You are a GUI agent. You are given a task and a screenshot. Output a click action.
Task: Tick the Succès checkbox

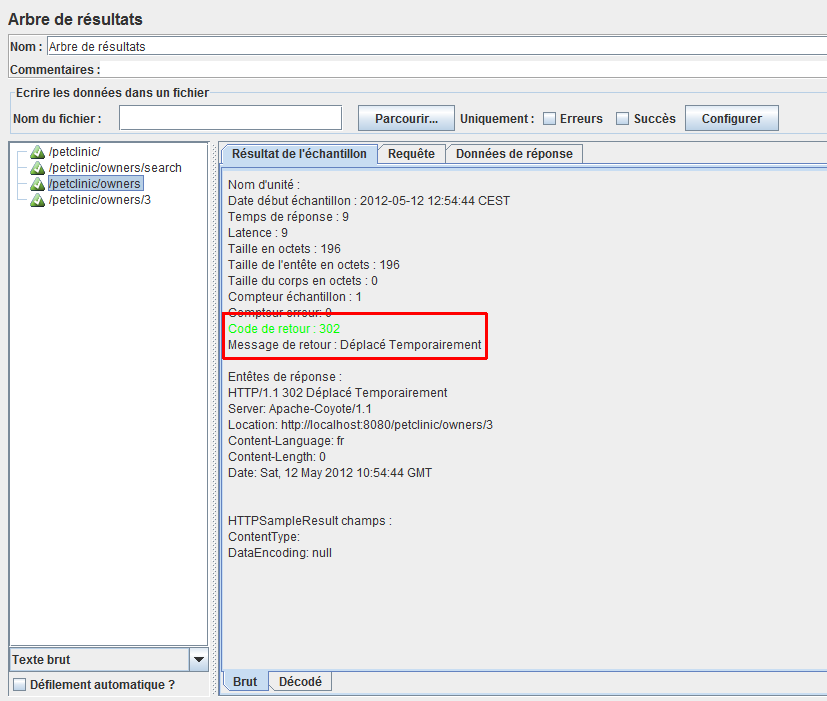click(x=622, y=119)
